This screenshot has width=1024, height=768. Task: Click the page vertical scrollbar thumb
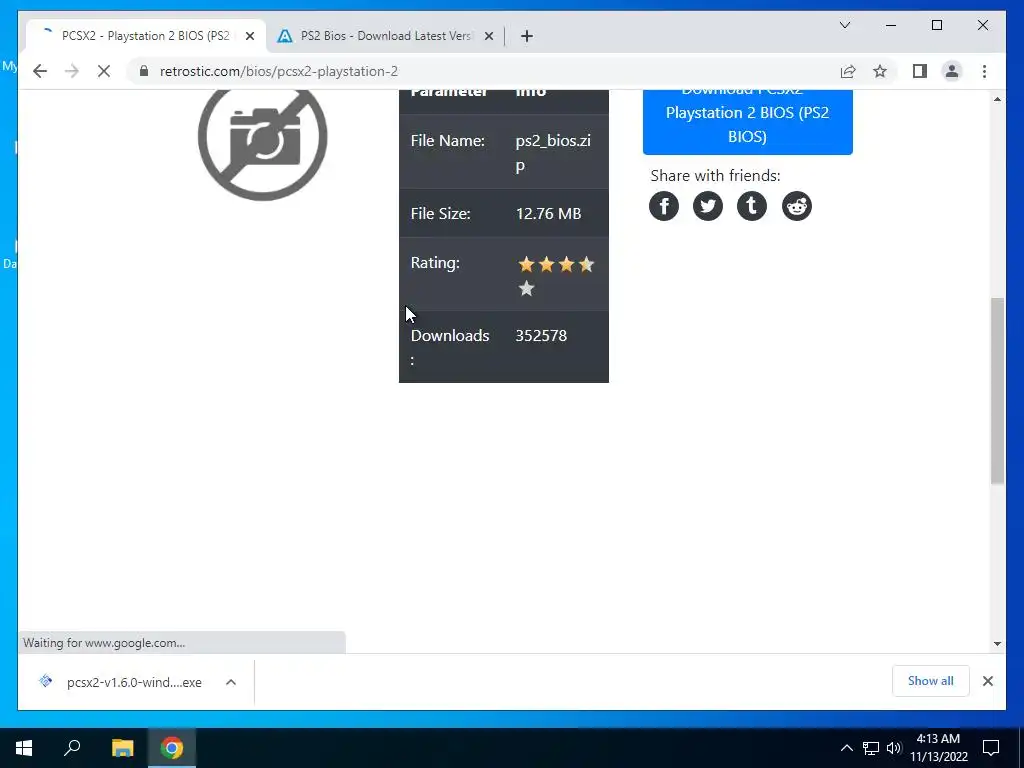(x=997, y=391)
